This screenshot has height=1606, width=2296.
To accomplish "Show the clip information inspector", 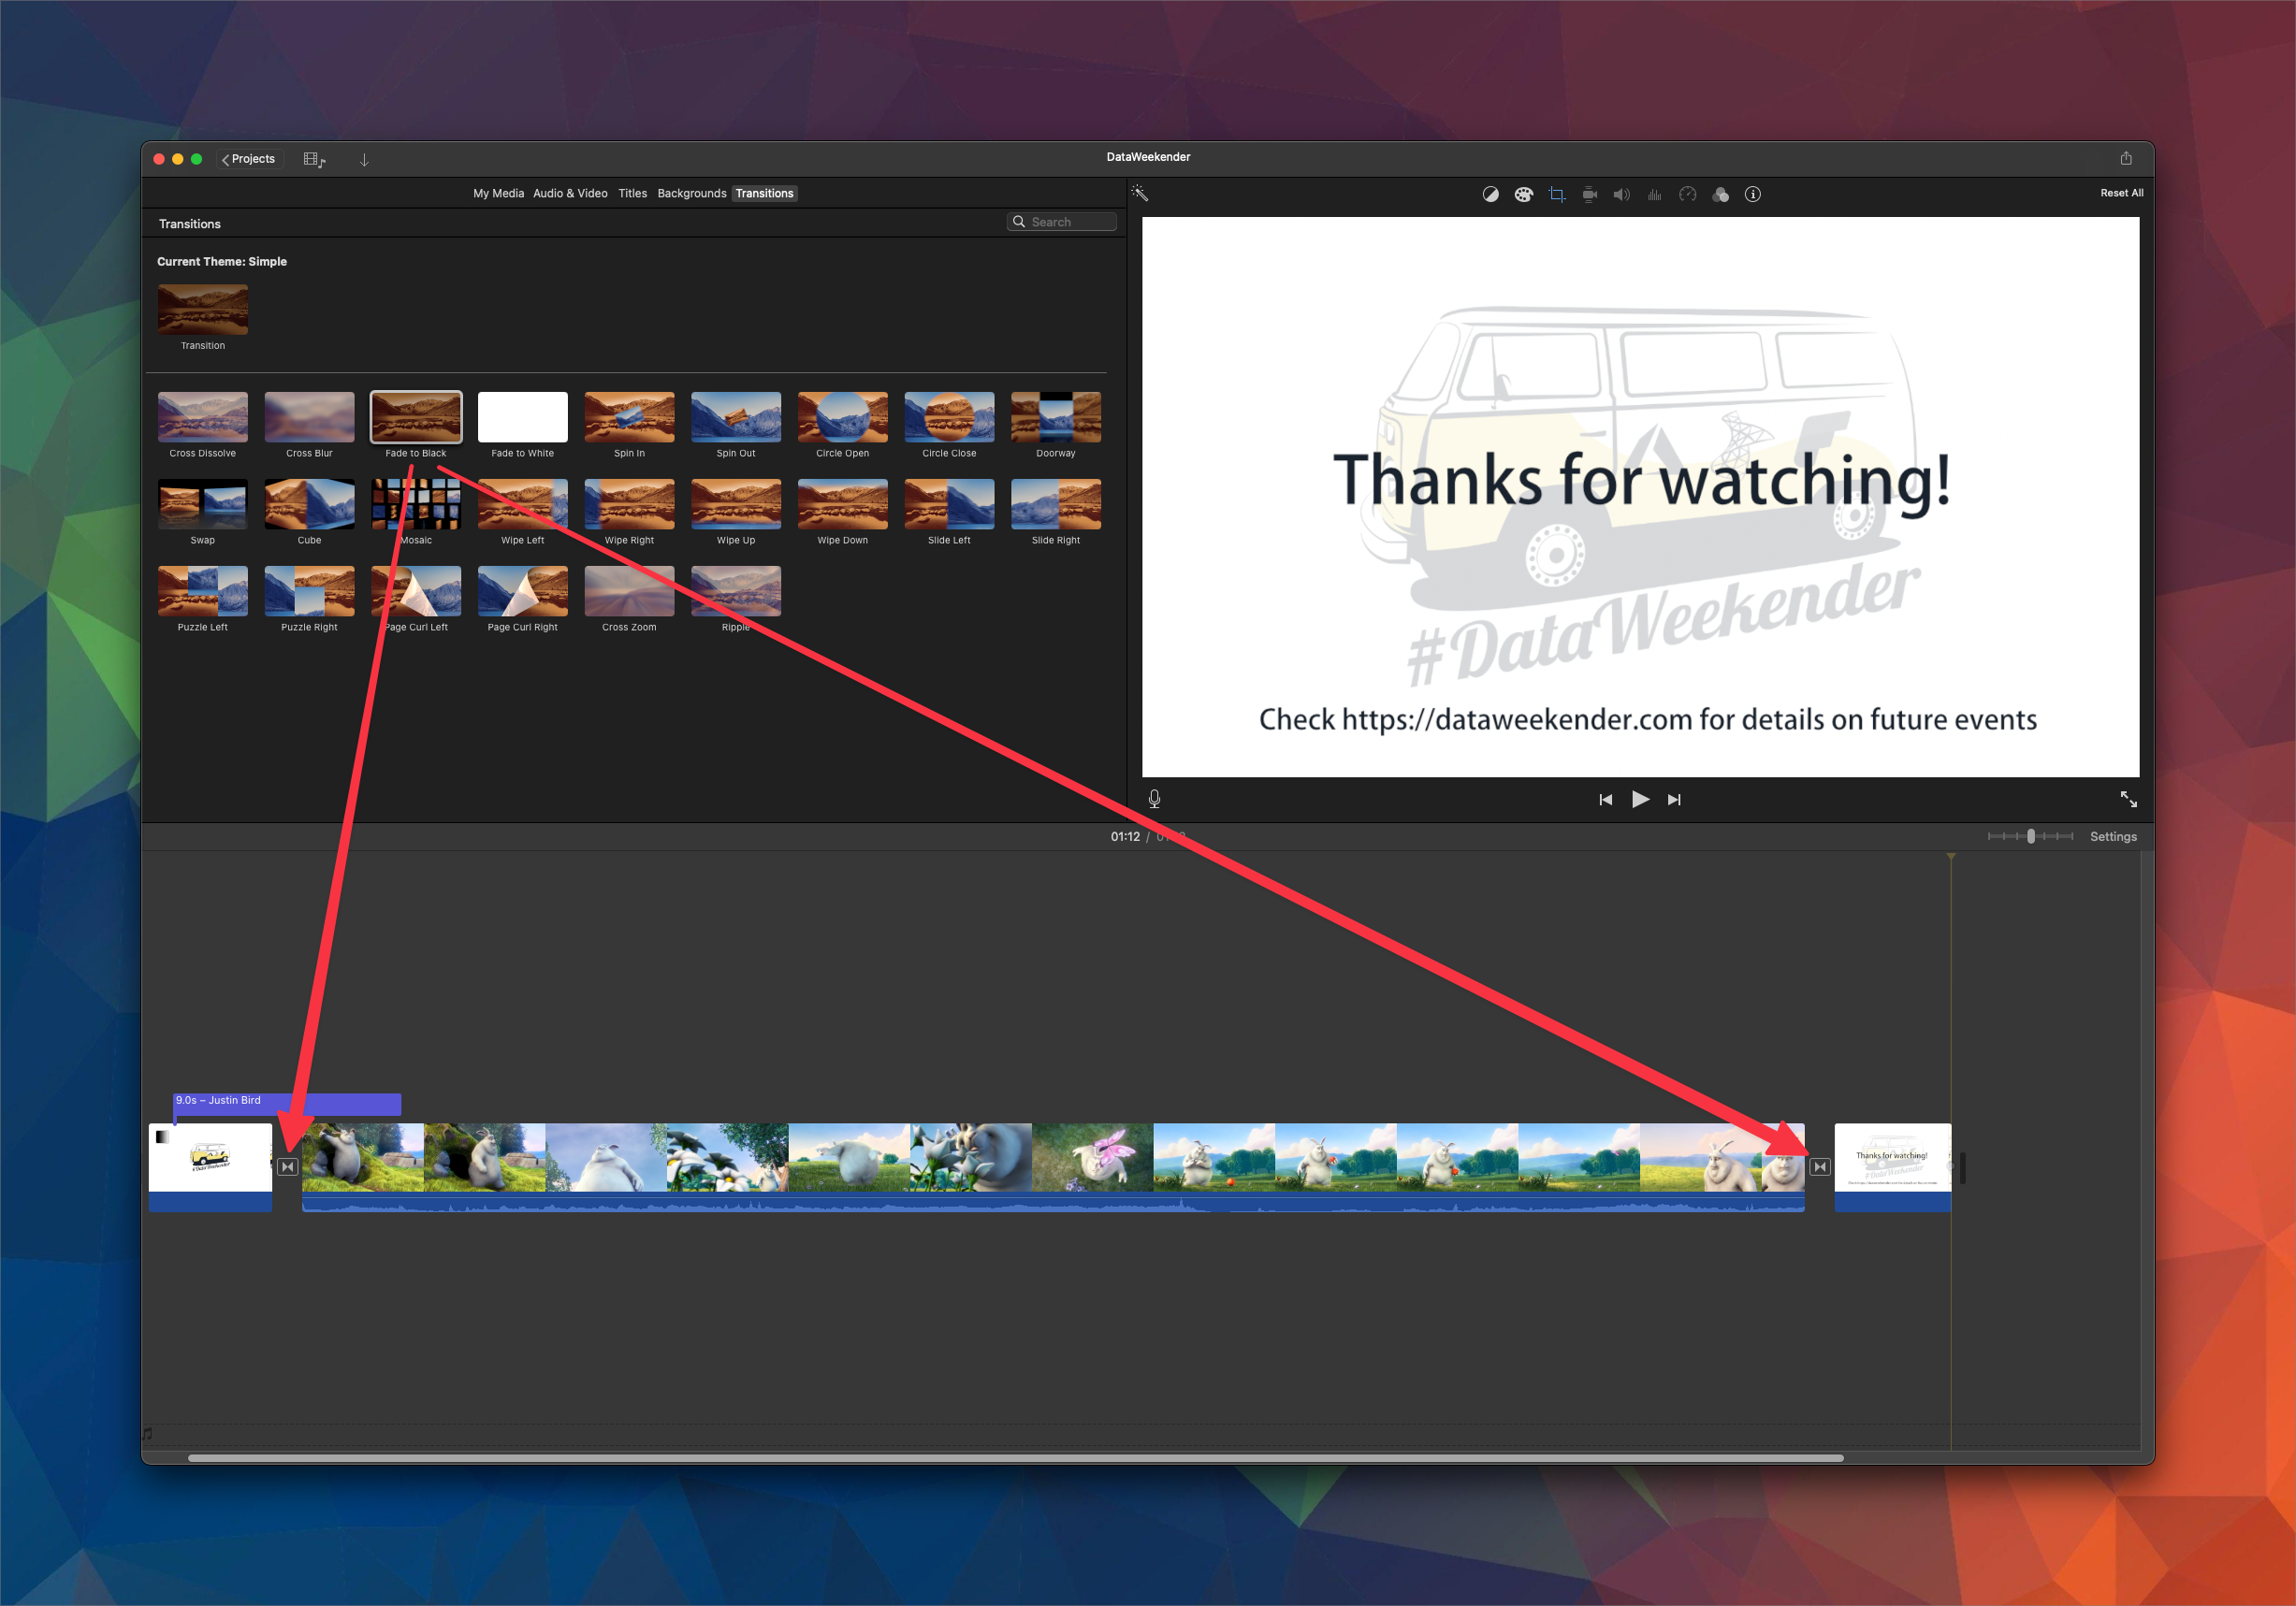I will tap(1753, 194).
